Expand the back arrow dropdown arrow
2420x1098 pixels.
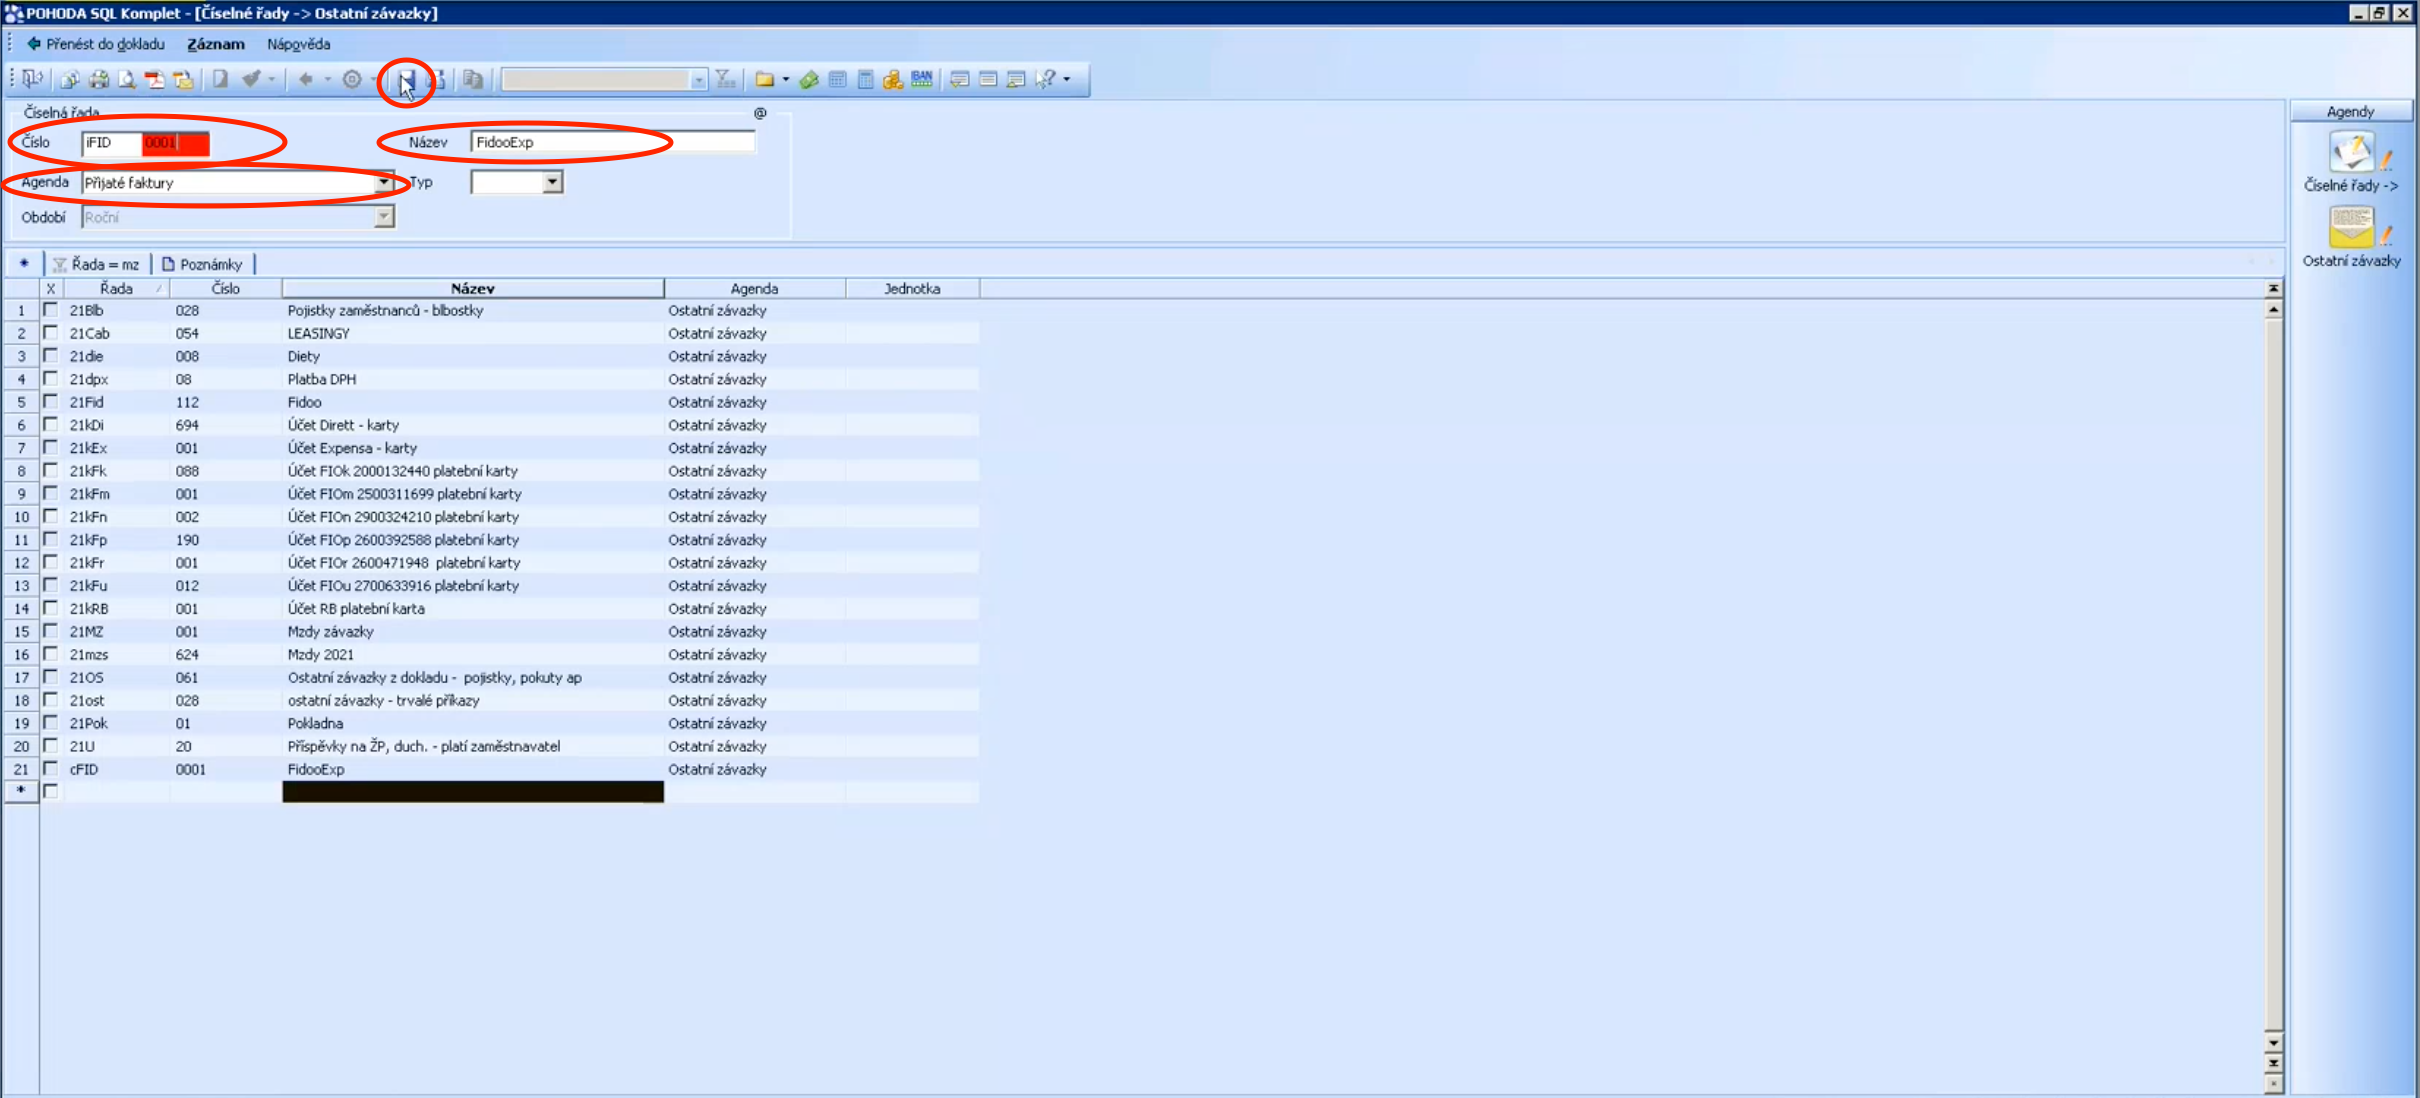[327, 79]
